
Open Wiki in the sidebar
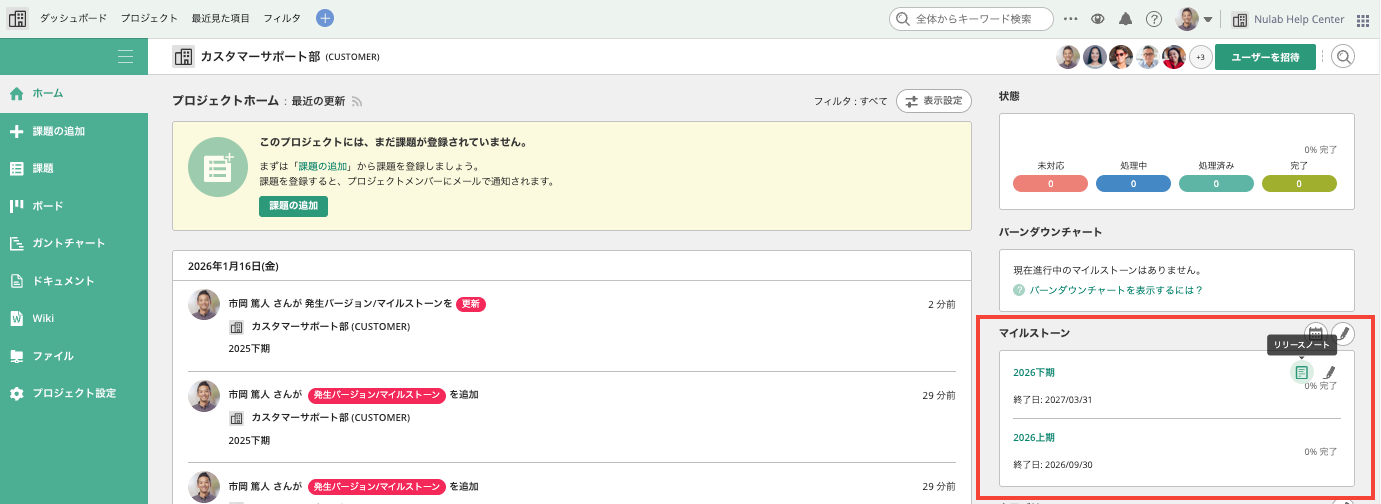pos(74,318)
